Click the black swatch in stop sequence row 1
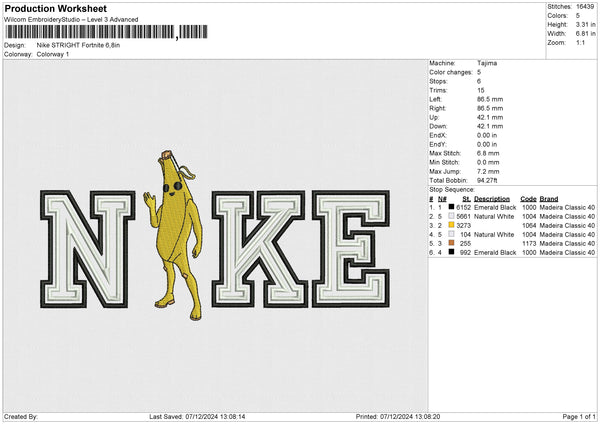This screenshot has width=600, height=424. pos(452,207)
